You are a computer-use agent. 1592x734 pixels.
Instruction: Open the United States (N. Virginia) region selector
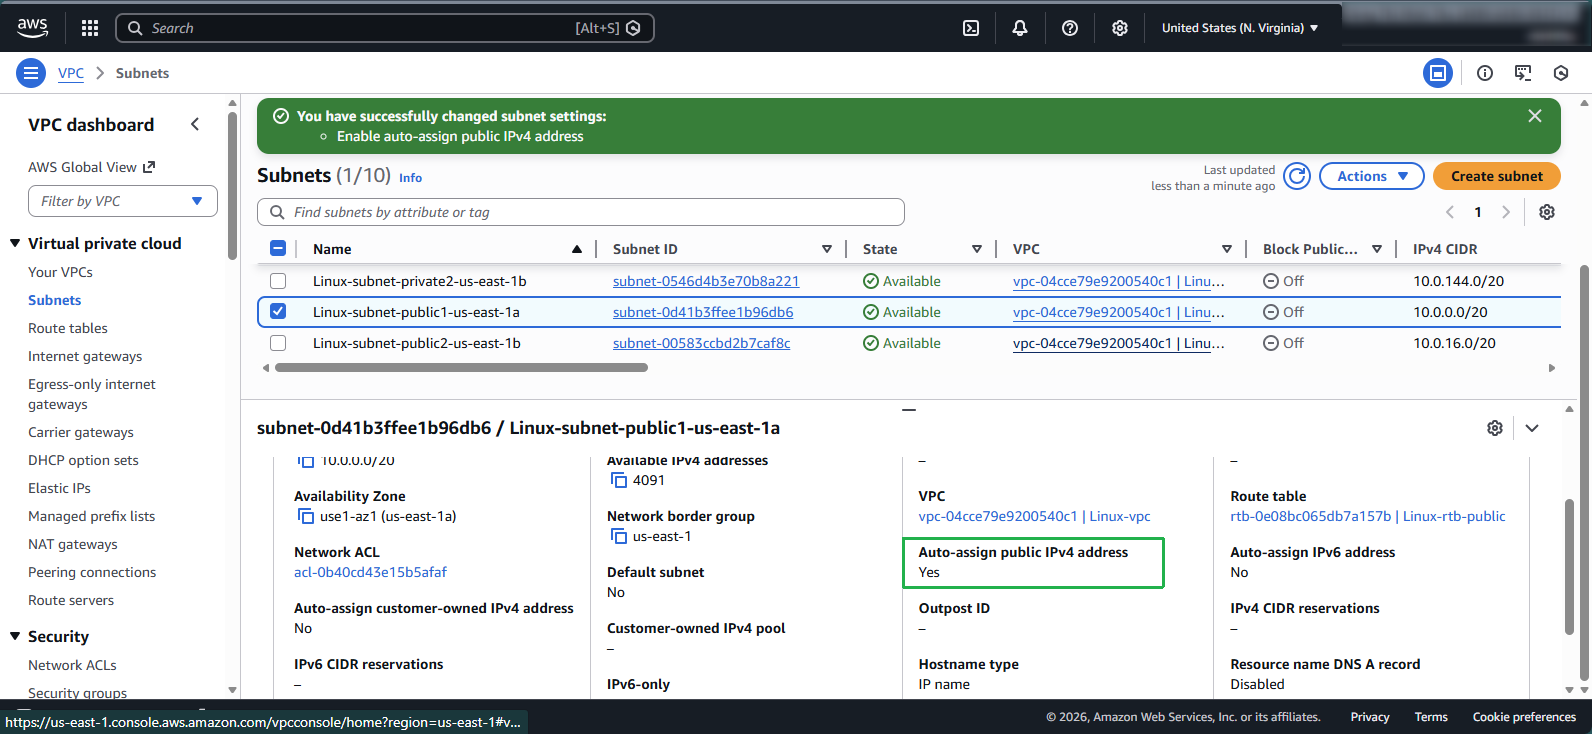[x=1240, y=28]
